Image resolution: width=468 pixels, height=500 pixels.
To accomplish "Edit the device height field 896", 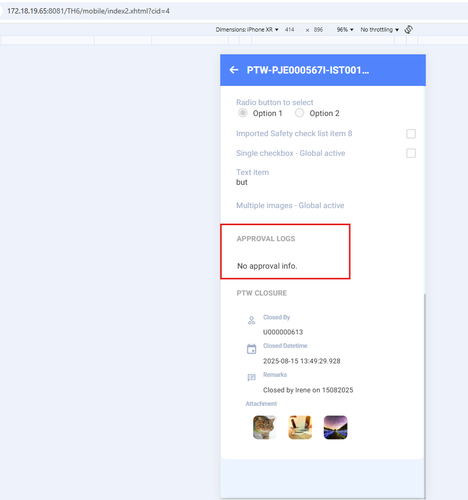I will click(x=318, y=30).
